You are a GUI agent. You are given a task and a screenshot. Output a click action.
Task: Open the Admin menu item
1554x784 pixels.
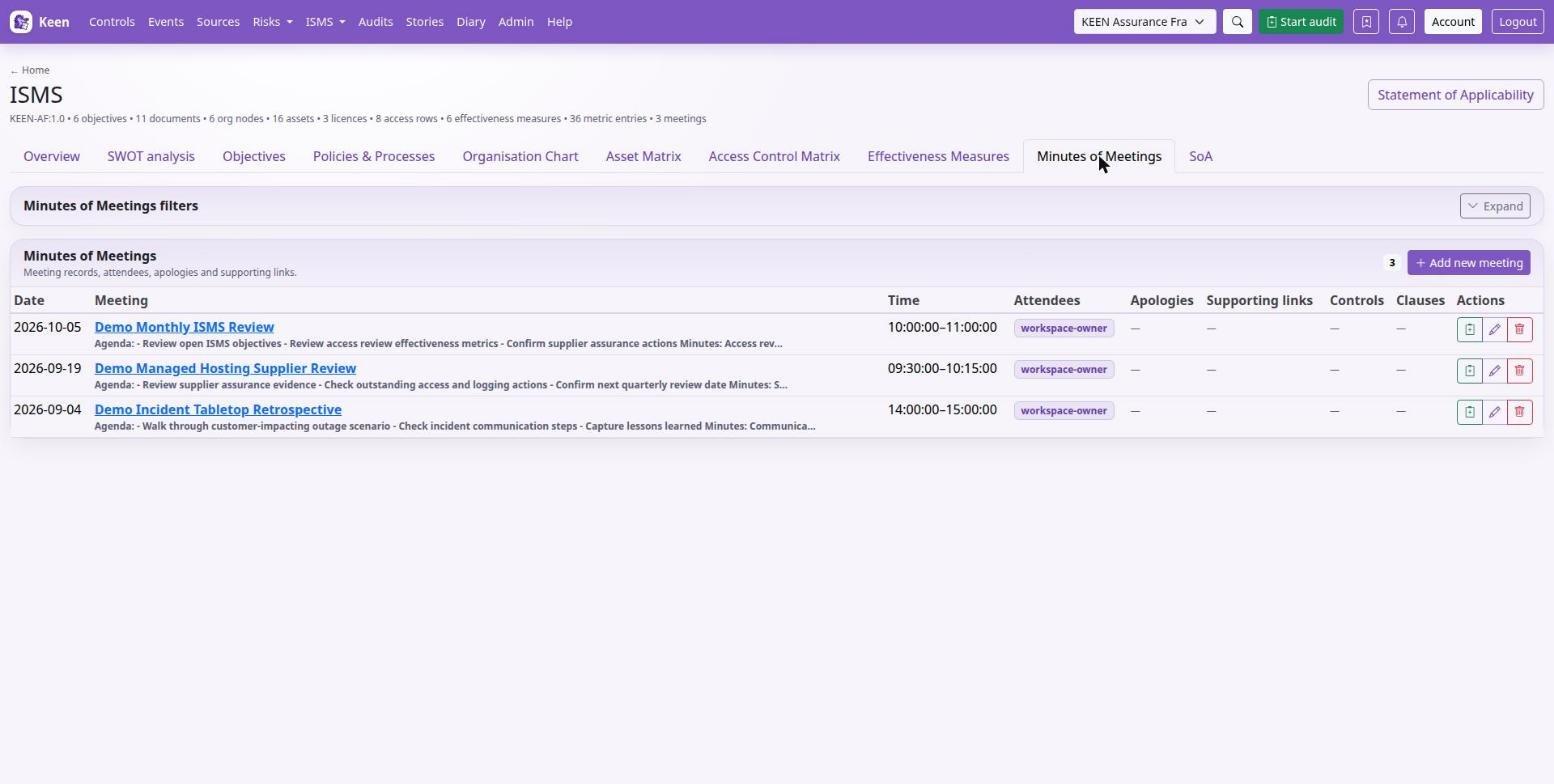click(x=516, y=22)
